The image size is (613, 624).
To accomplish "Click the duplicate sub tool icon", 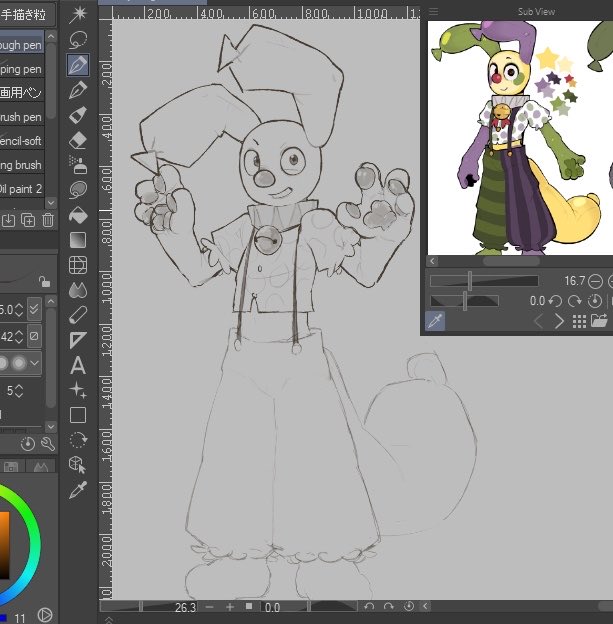I will pyautogui.click(x=28, y=220).
